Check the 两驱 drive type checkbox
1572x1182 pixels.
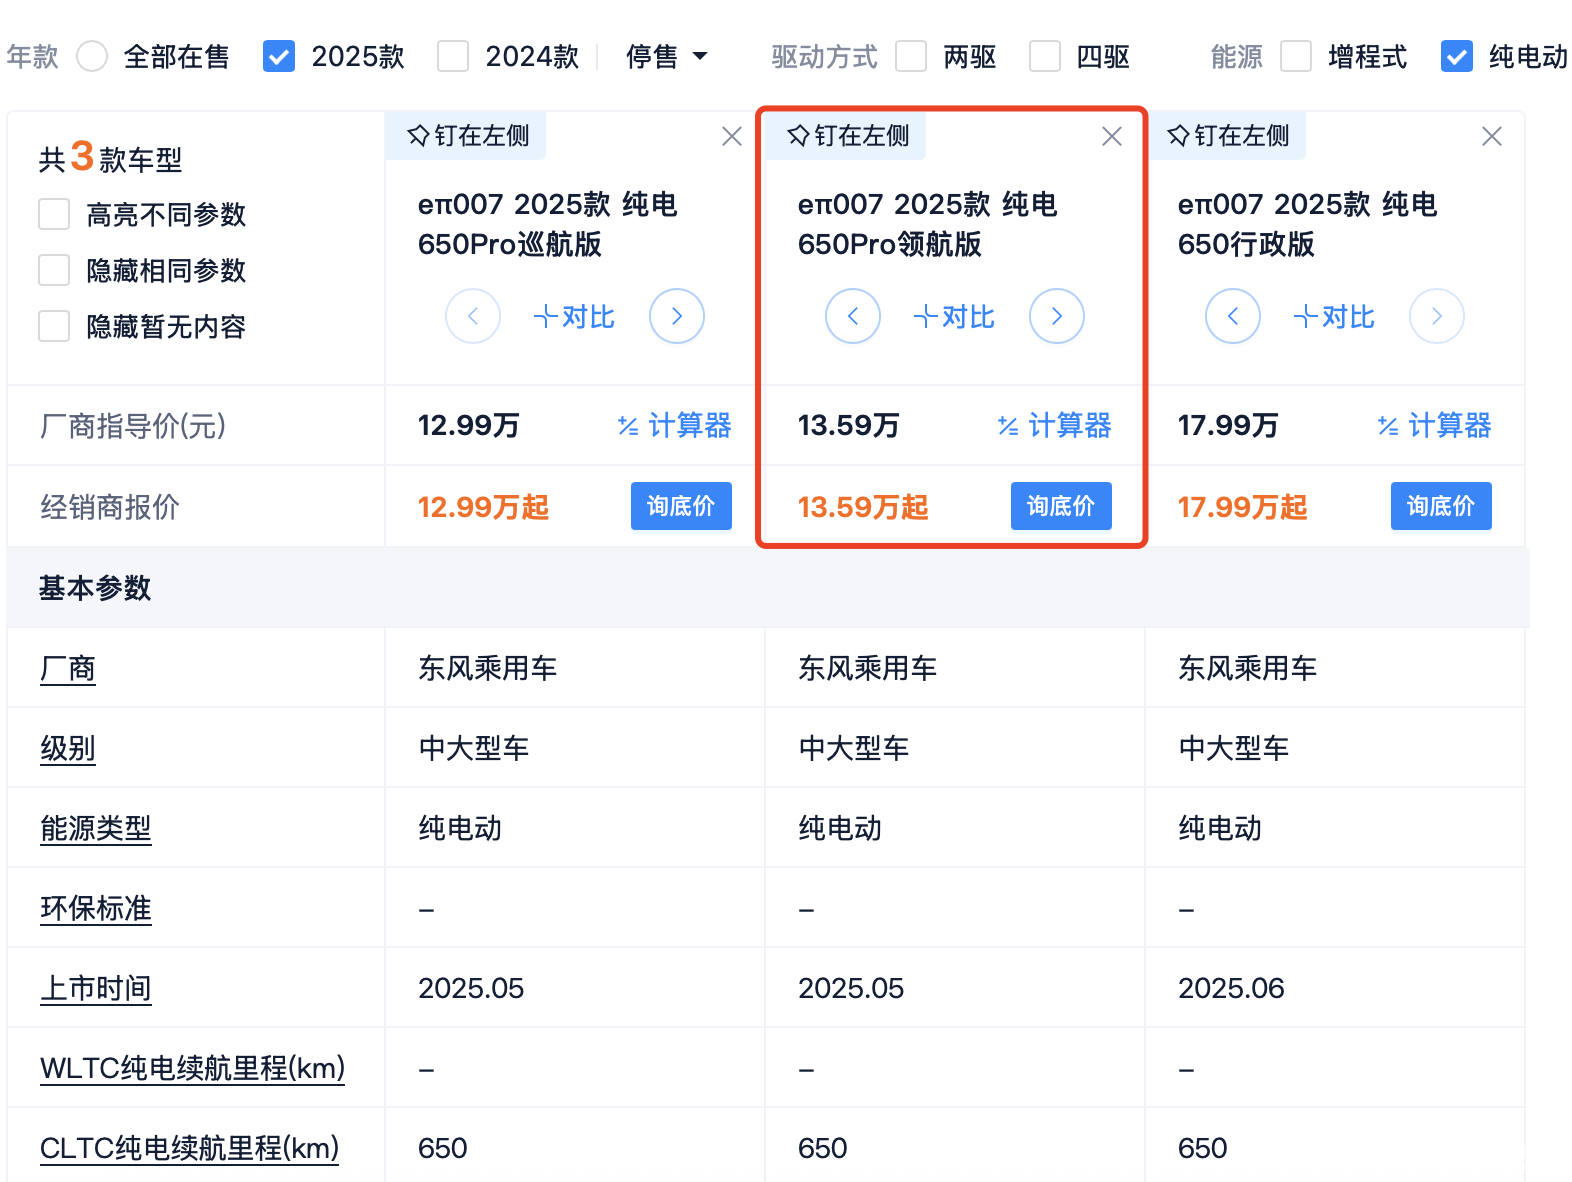[911, 56]
